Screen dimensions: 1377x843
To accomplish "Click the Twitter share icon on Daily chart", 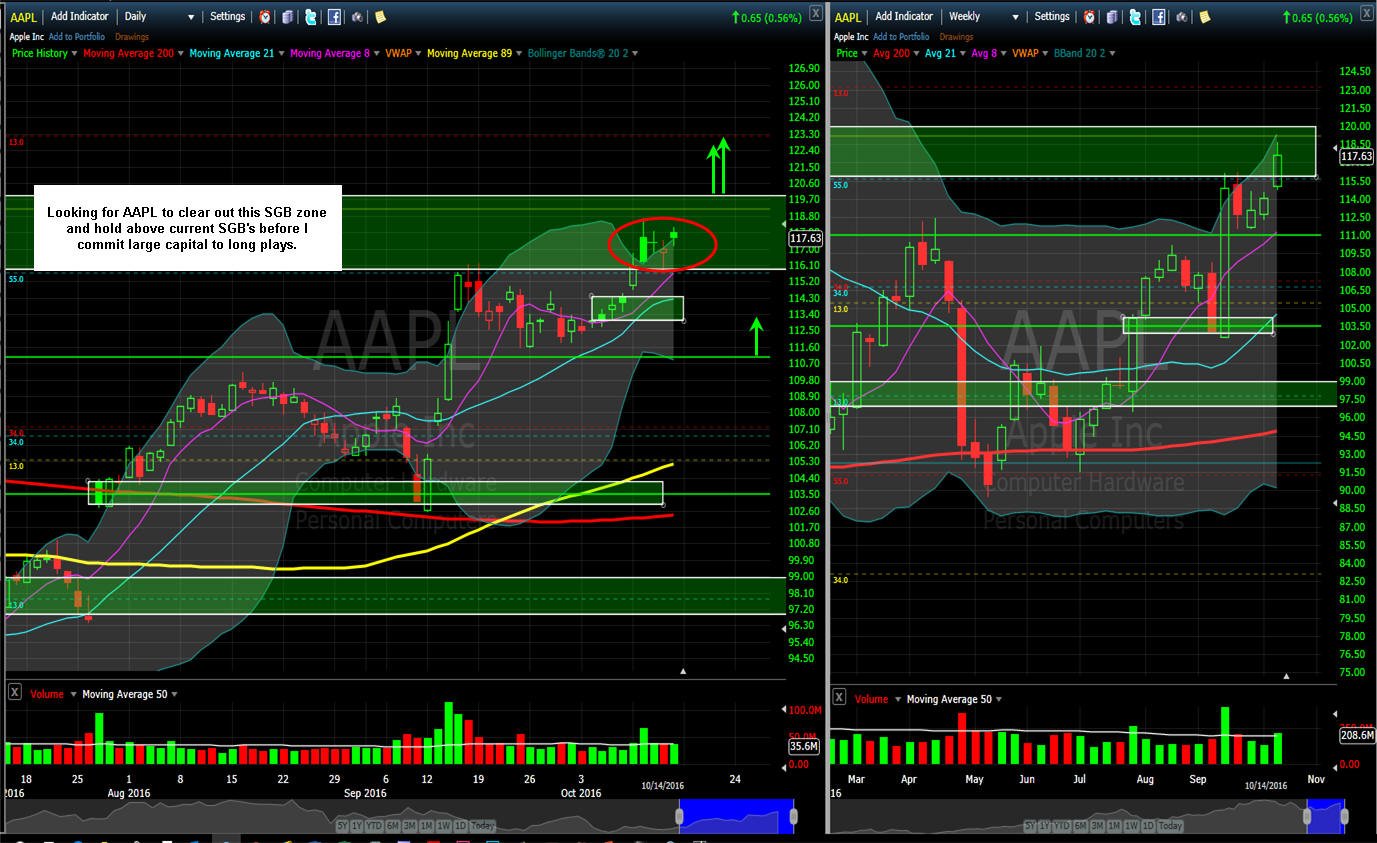I will coord(311,17).
